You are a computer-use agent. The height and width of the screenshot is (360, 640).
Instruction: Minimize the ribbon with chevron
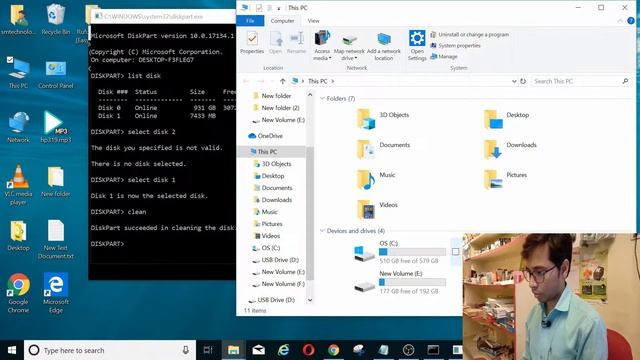pos(620,20)
